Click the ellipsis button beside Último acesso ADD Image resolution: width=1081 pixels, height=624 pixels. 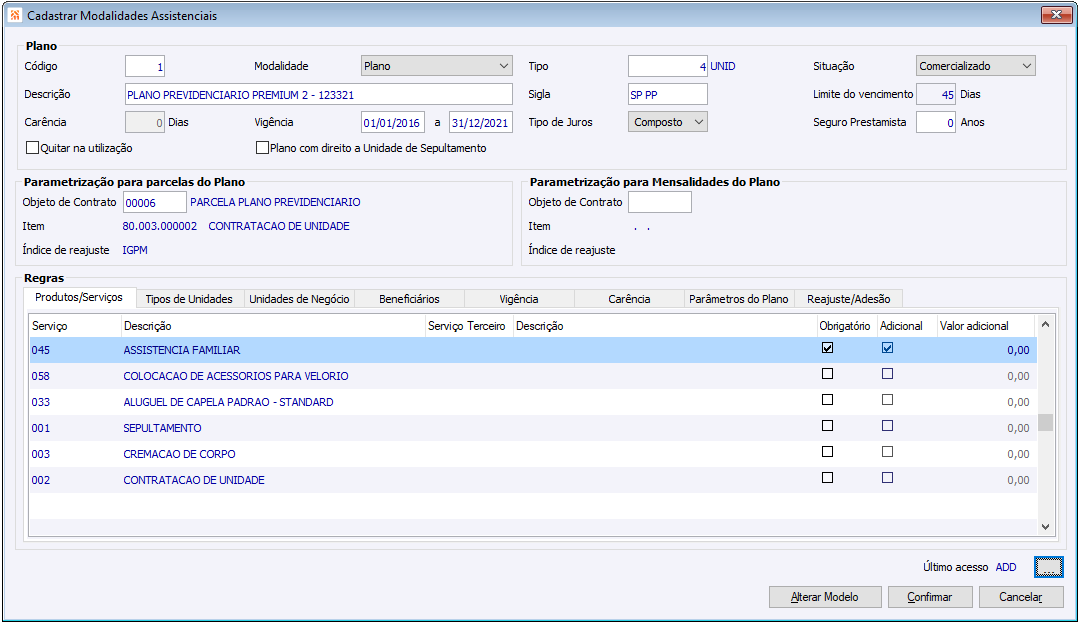pos(1048,567)
